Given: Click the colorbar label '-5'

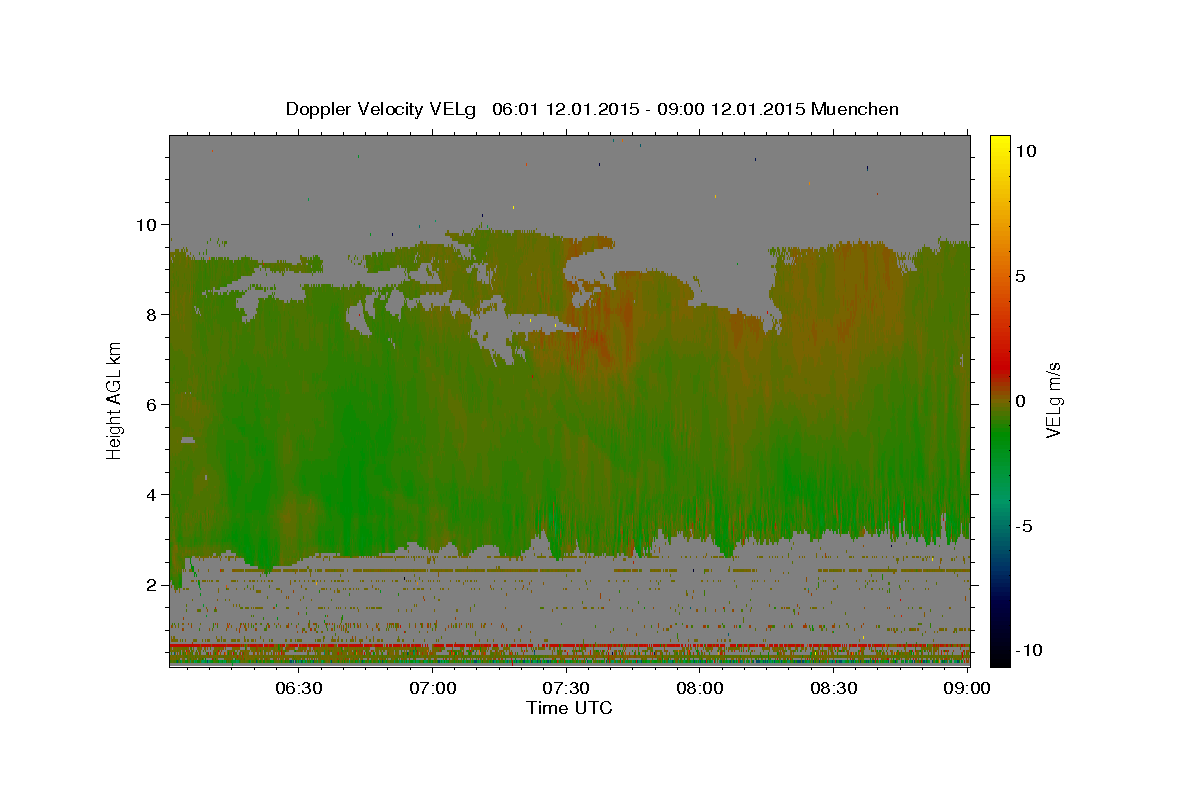Looking at the screenshot, I should tap(1024, 526).
